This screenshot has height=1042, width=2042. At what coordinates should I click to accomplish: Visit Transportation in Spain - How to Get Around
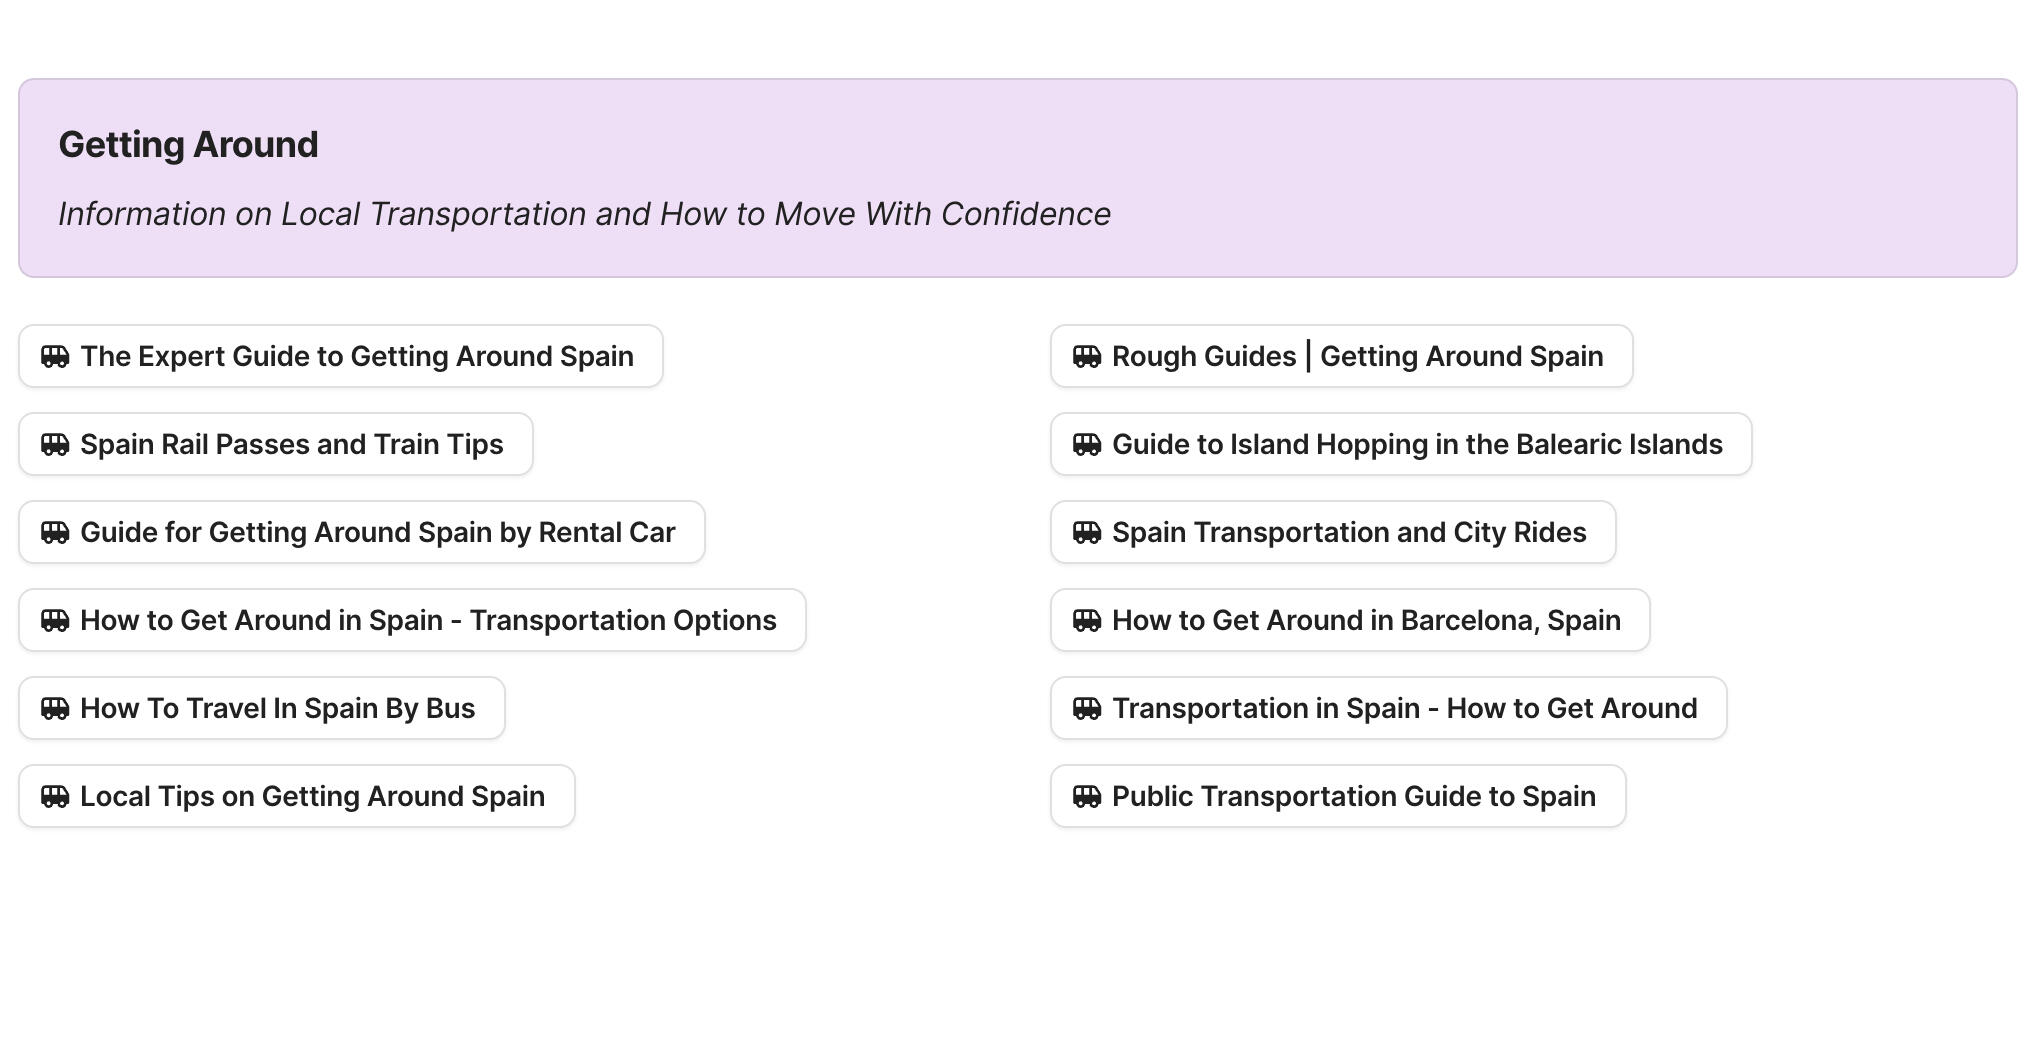[x=1404, y=709]
